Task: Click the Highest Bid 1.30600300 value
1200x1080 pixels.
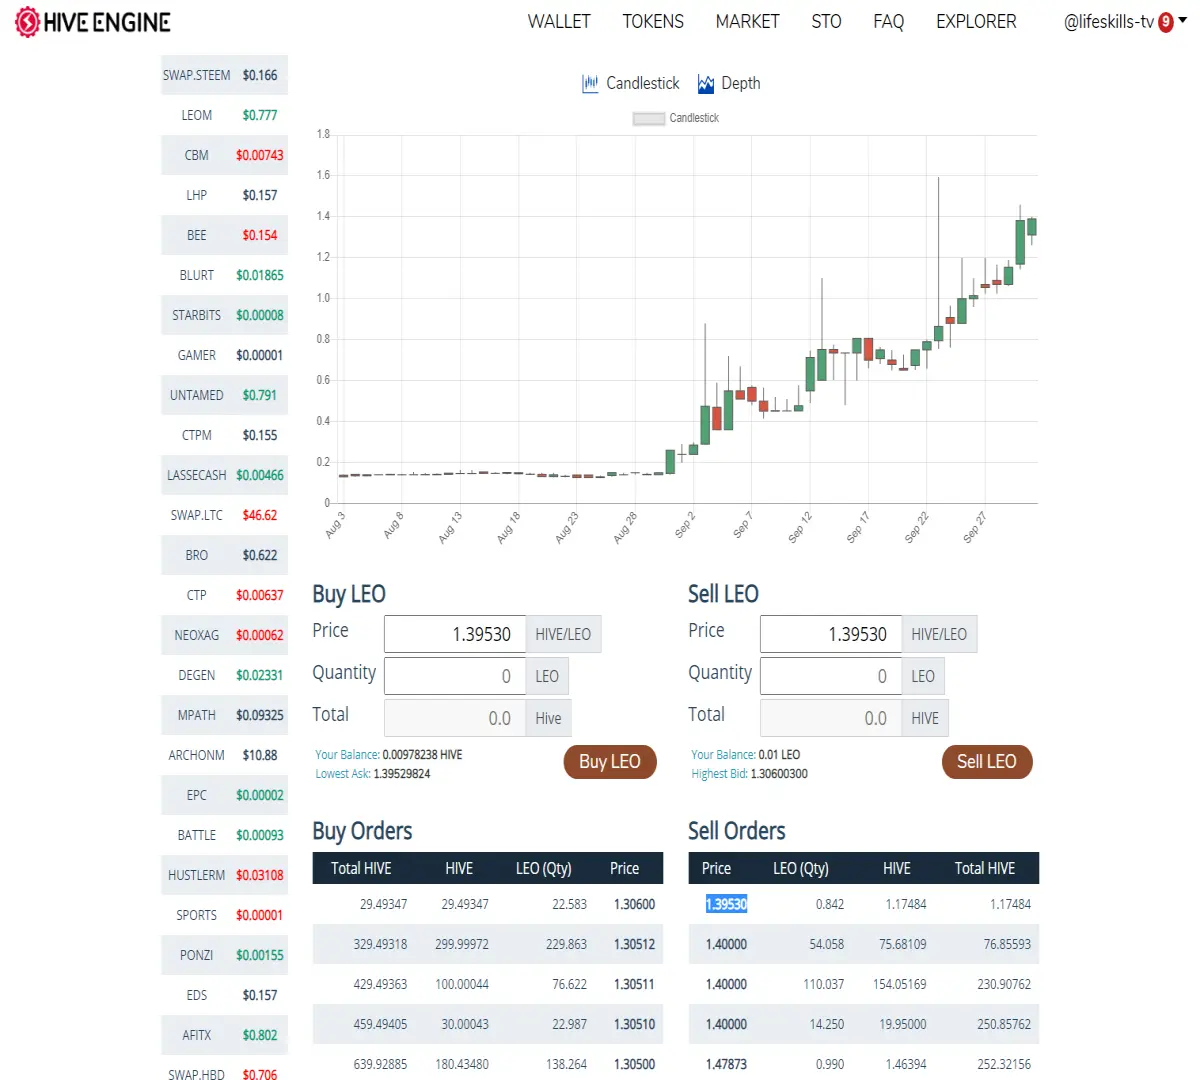Action: coord(779,774)
